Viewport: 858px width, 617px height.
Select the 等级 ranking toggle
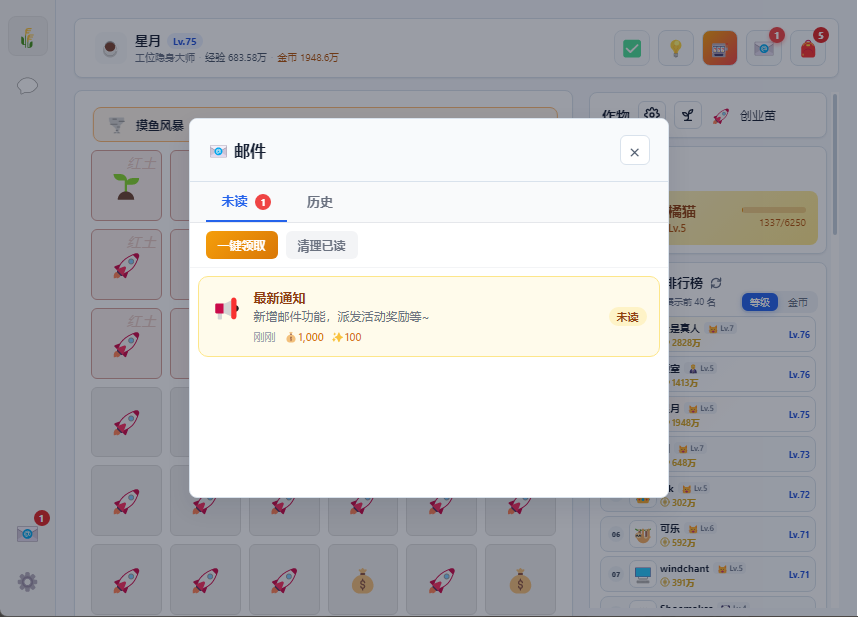[760, 302]
